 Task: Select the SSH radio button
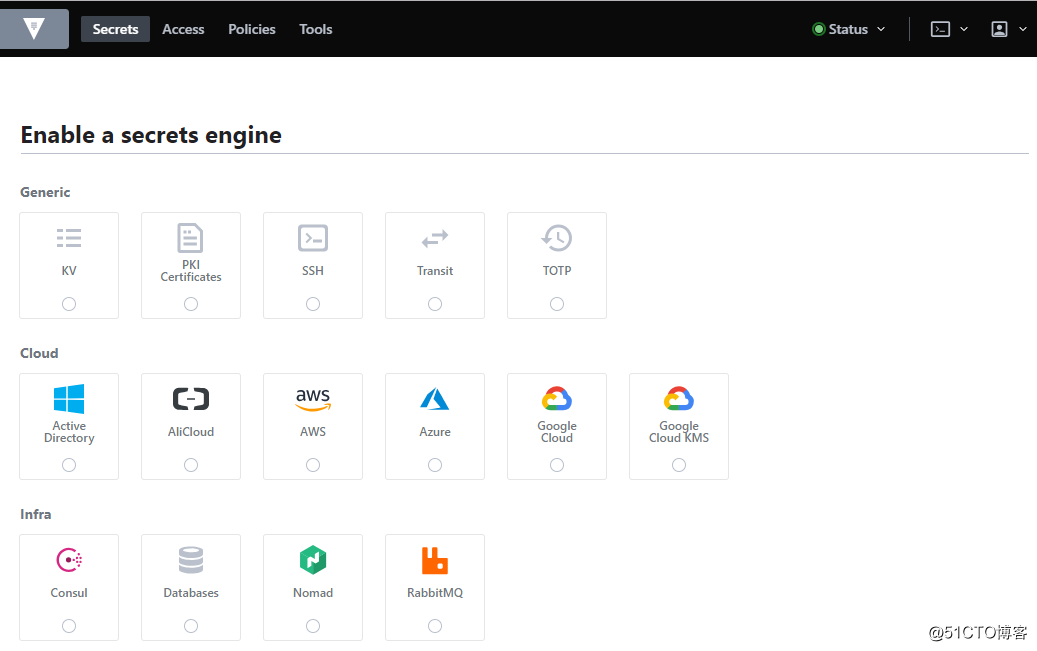313,304
